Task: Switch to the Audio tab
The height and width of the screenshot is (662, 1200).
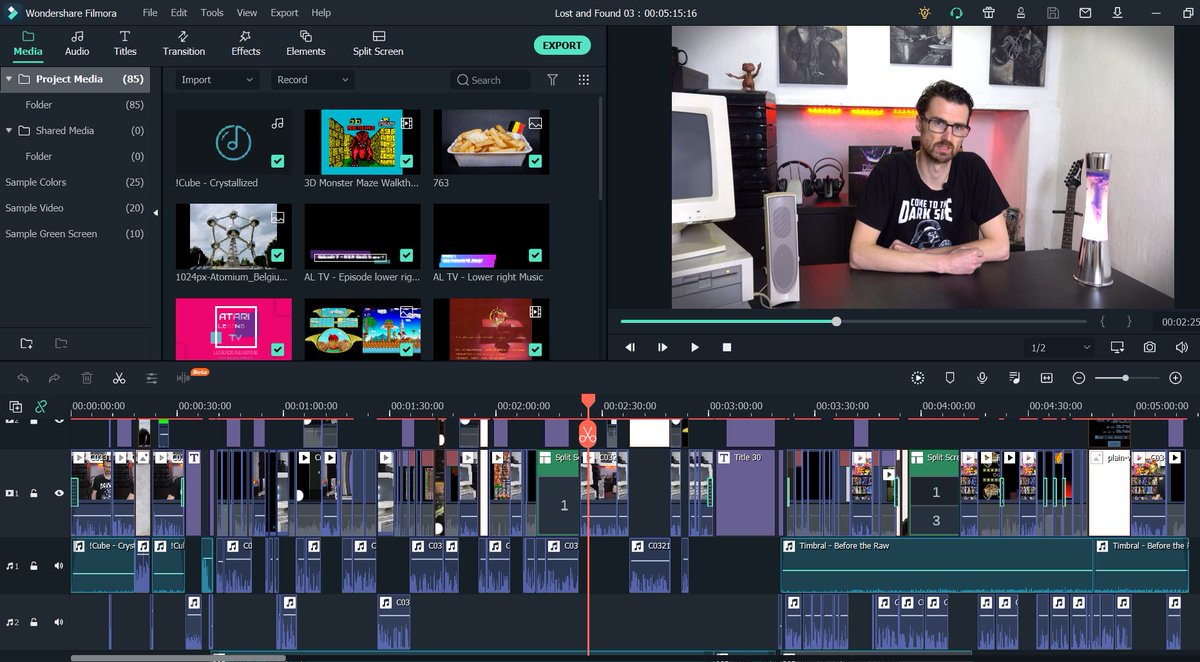Action: point(77,44)
